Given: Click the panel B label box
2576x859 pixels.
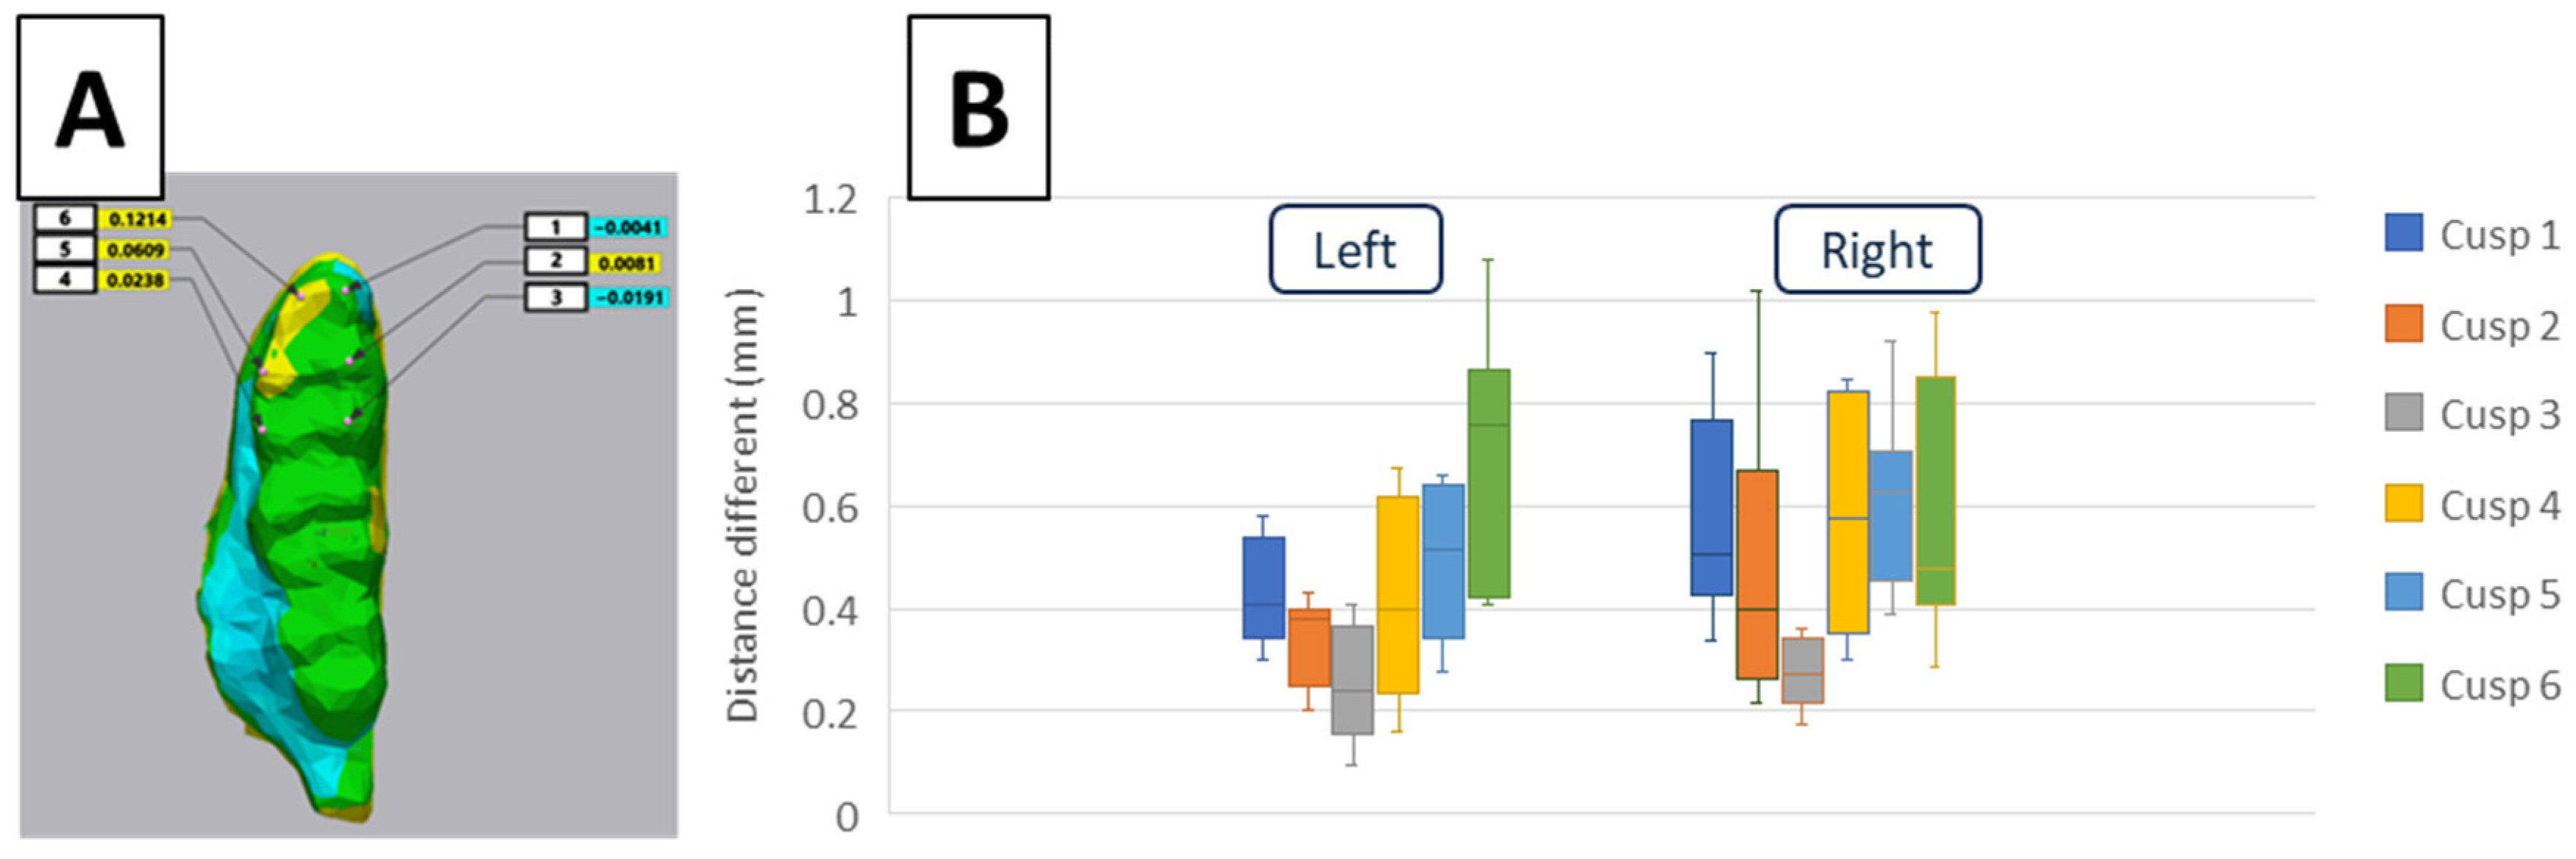Looking at the screenshot, I should (978, 107).
